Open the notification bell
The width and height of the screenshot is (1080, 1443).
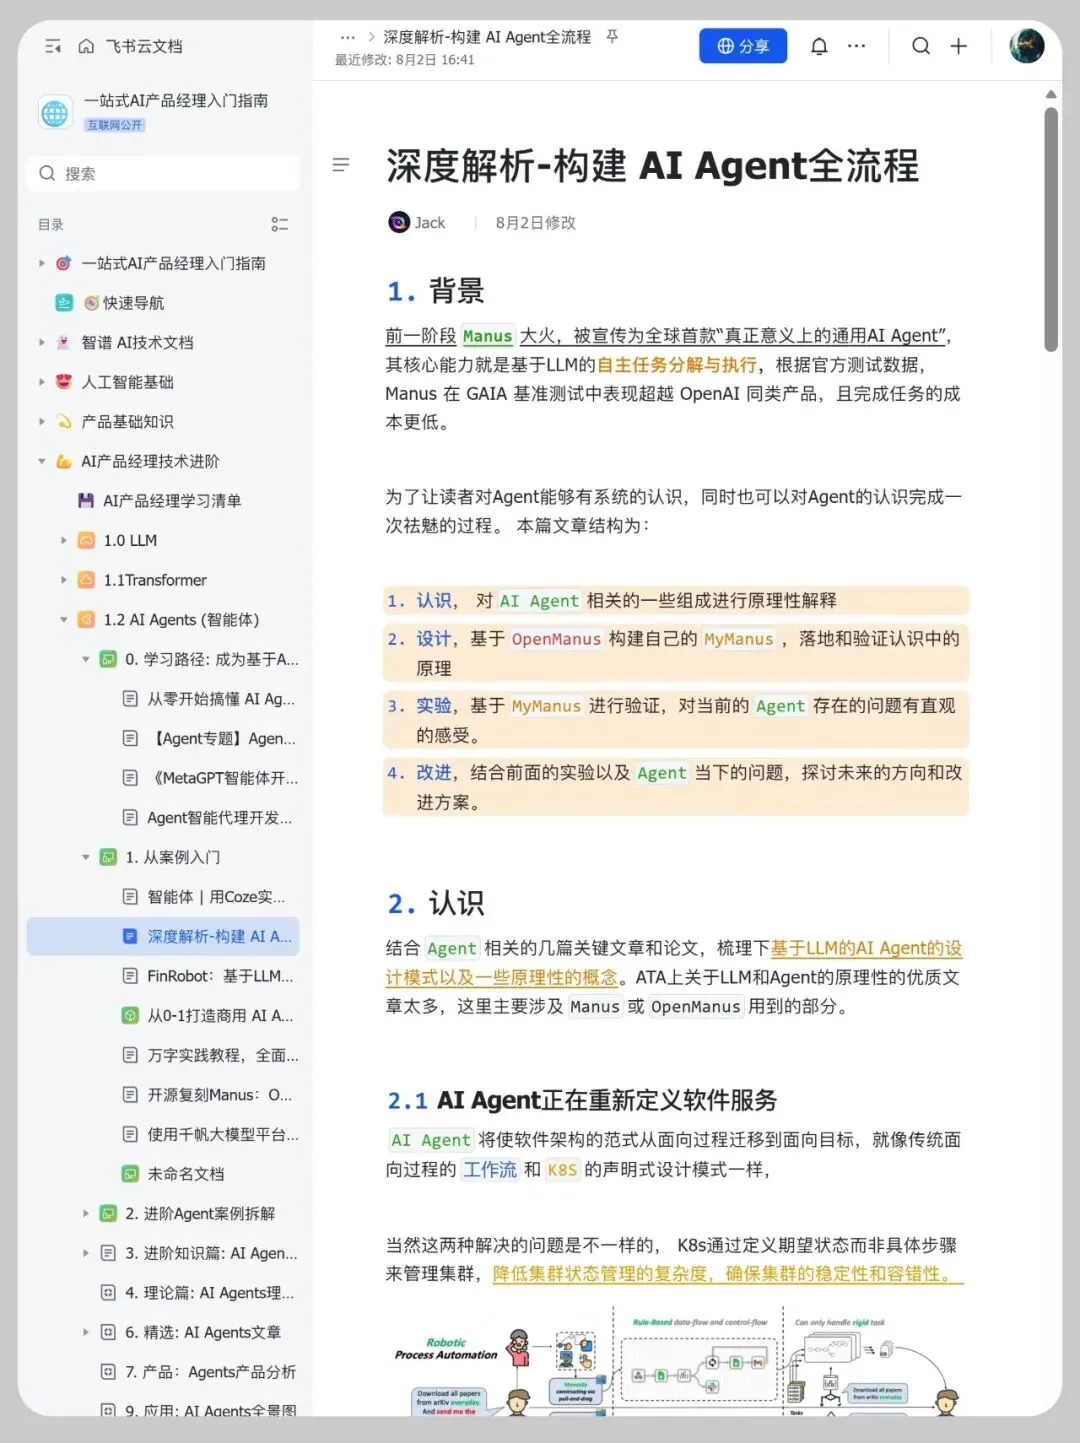pyautogui.click(x=819, y=46)
